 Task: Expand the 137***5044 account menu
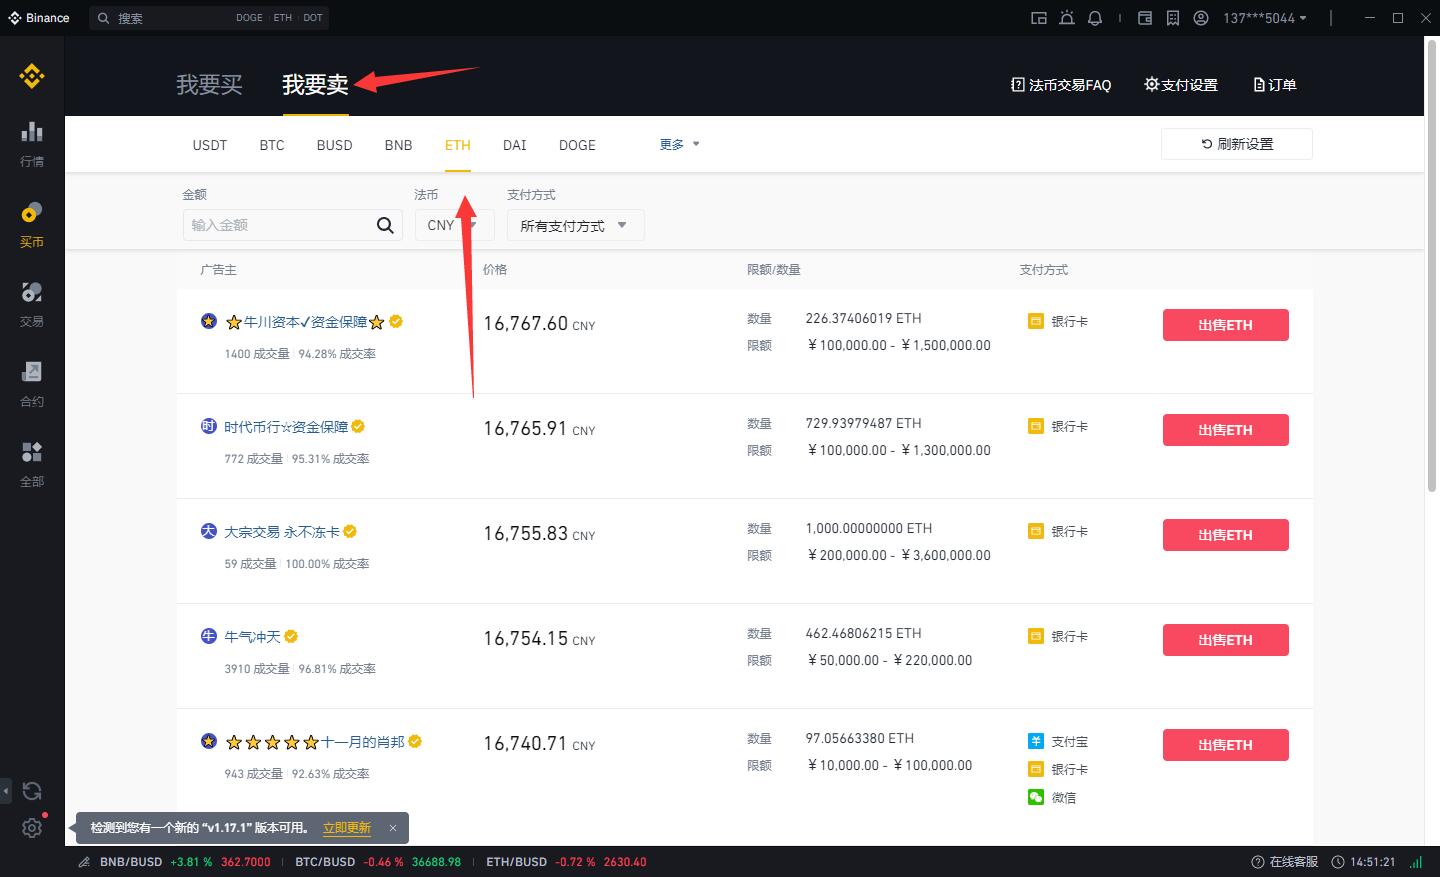(1264, 18)
